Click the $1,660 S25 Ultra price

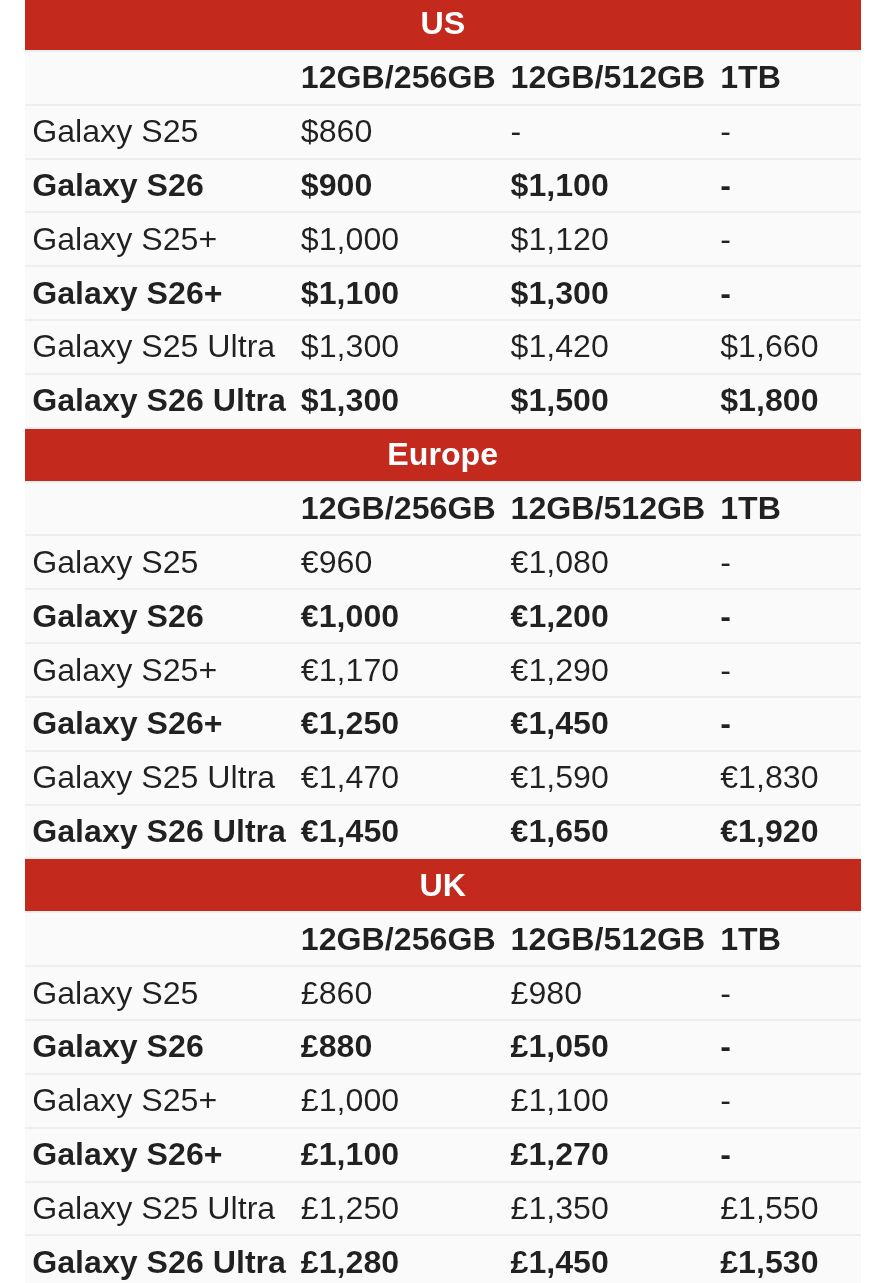click(769, 346)
